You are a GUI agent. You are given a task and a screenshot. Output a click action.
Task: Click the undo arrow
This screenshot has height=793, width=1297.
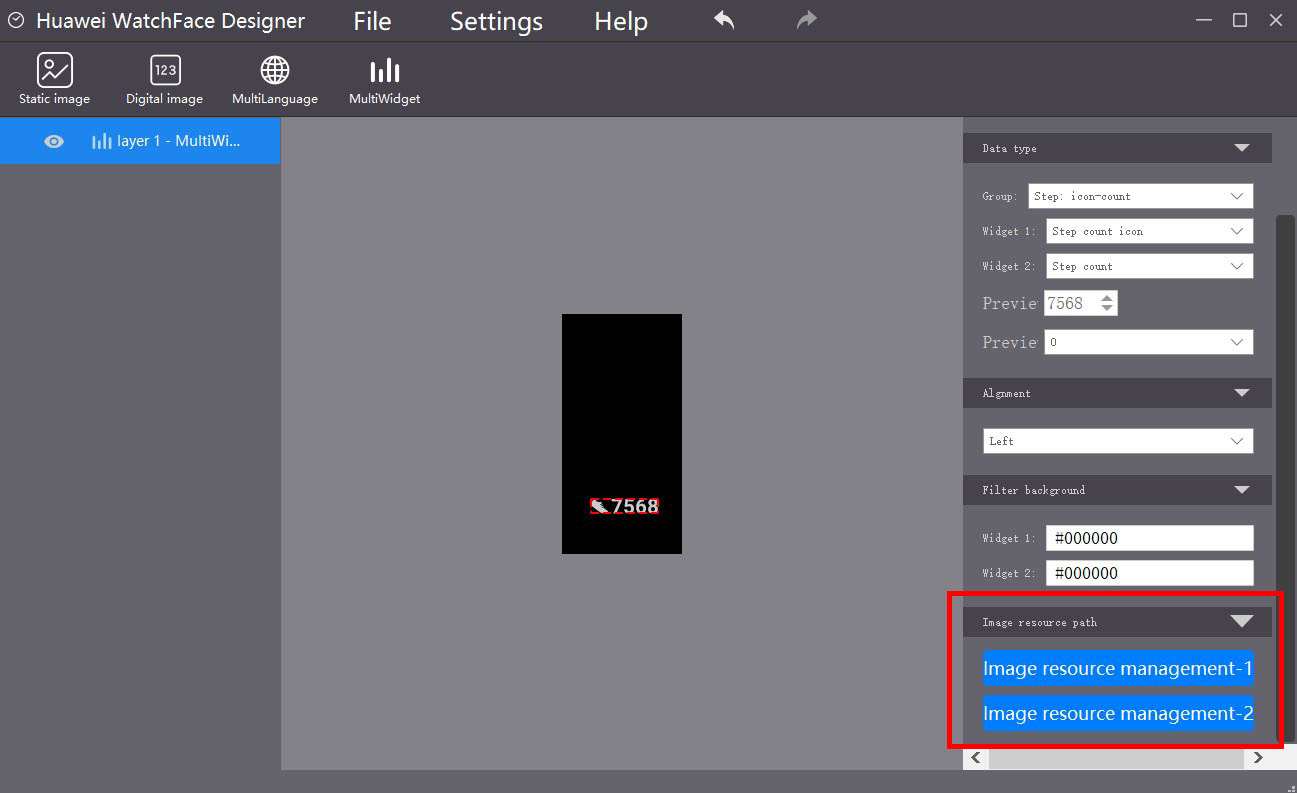[724, 20]
